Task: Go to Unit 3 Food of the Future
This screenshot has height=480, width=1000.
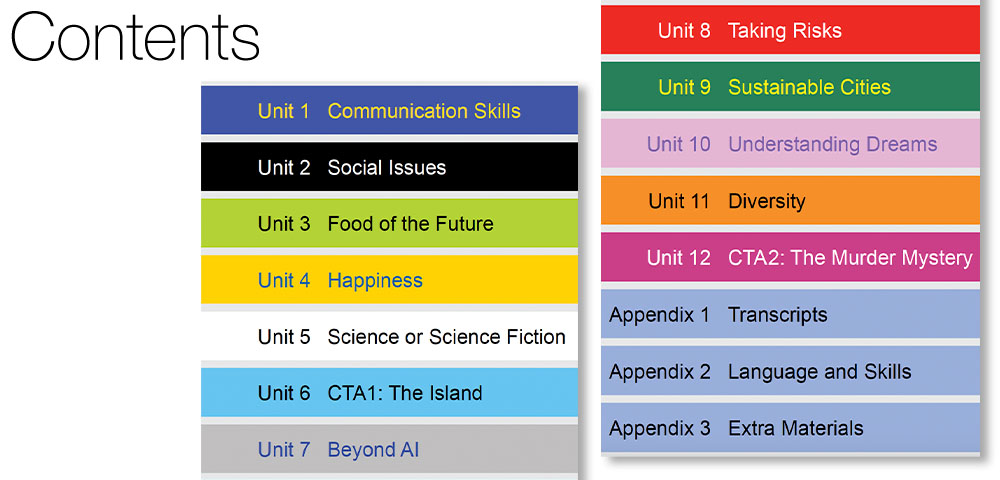Action: pos(389,223)
